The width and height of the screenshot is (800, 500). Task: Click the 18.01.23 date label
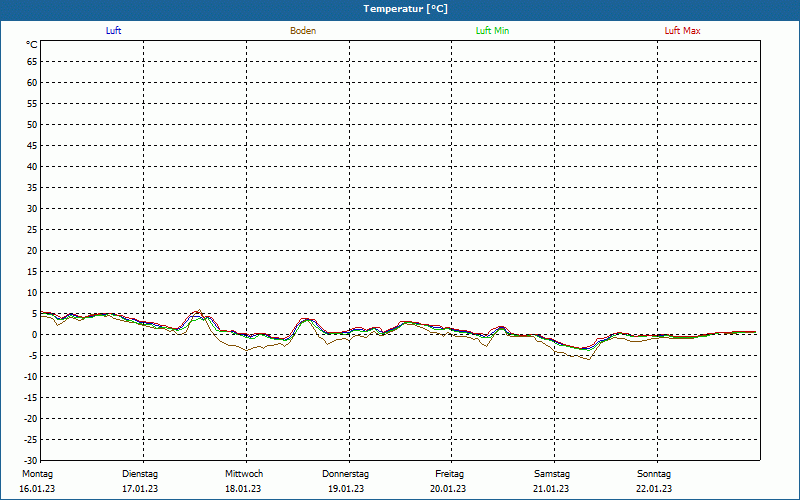pyautogui.click(x=243, y=489)
